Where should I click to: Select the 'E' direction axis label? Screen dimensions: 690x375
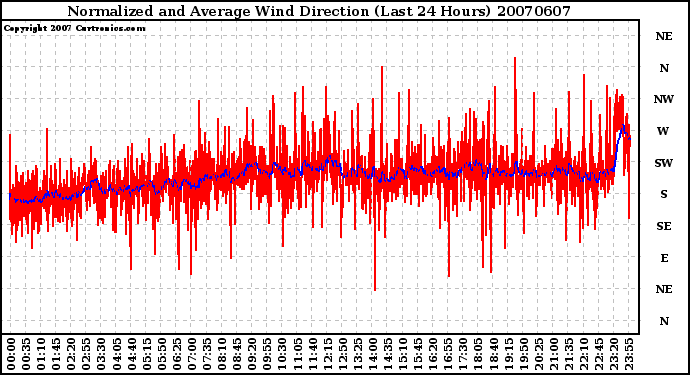[664, 258]
